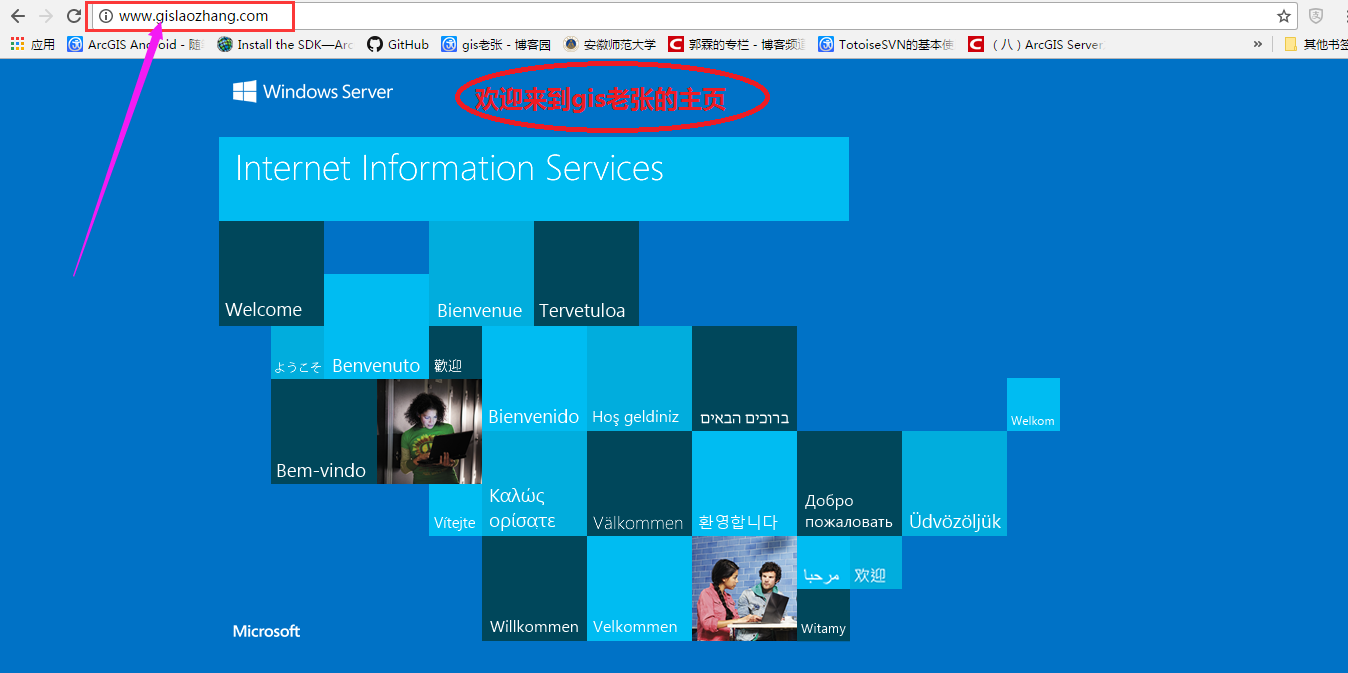
Task: Click the Windows Server logo
Action: tap(313, 92)
